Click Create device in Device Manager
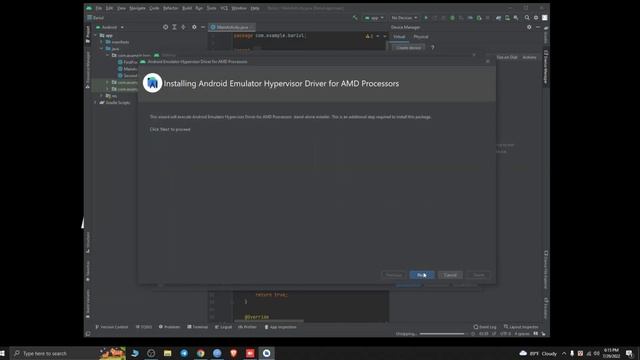Screen dimensions: 640x360 click(x=408, y=47)
